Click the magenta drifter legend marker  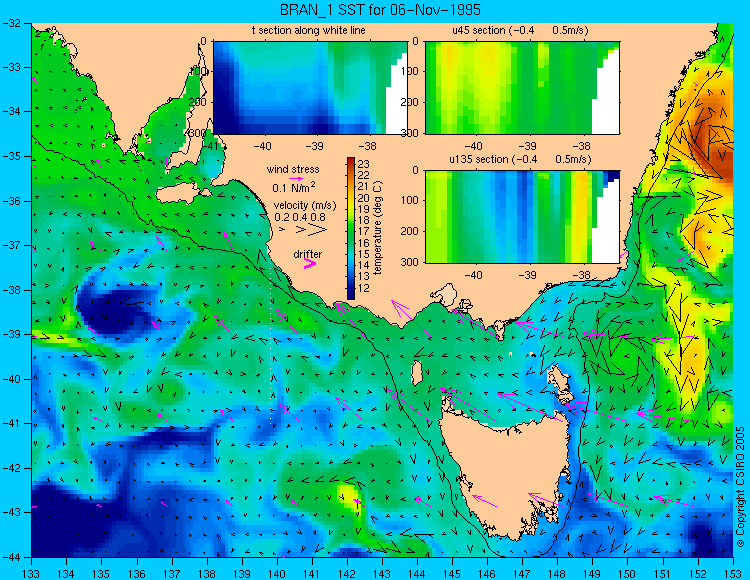(309, 263)
